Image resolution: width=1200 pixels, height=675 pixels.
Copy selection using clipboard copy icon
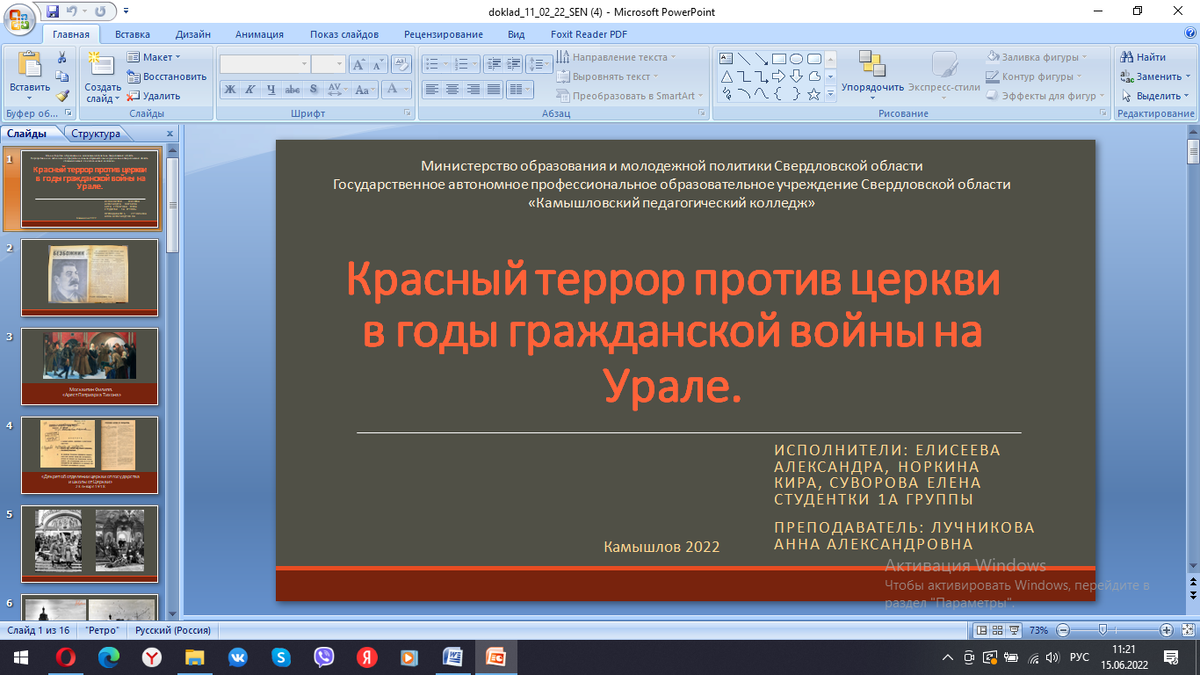[x=62, y=77]
